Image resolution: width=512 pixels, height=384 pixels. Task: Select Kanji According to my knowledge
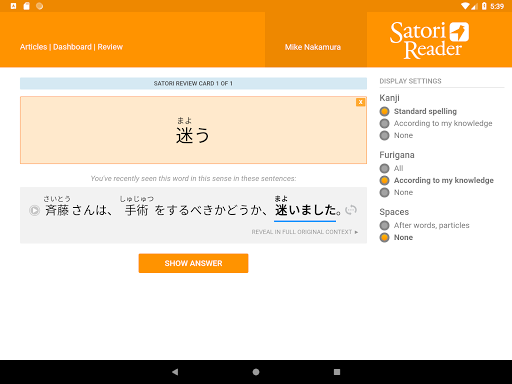(x=436, y=123)
